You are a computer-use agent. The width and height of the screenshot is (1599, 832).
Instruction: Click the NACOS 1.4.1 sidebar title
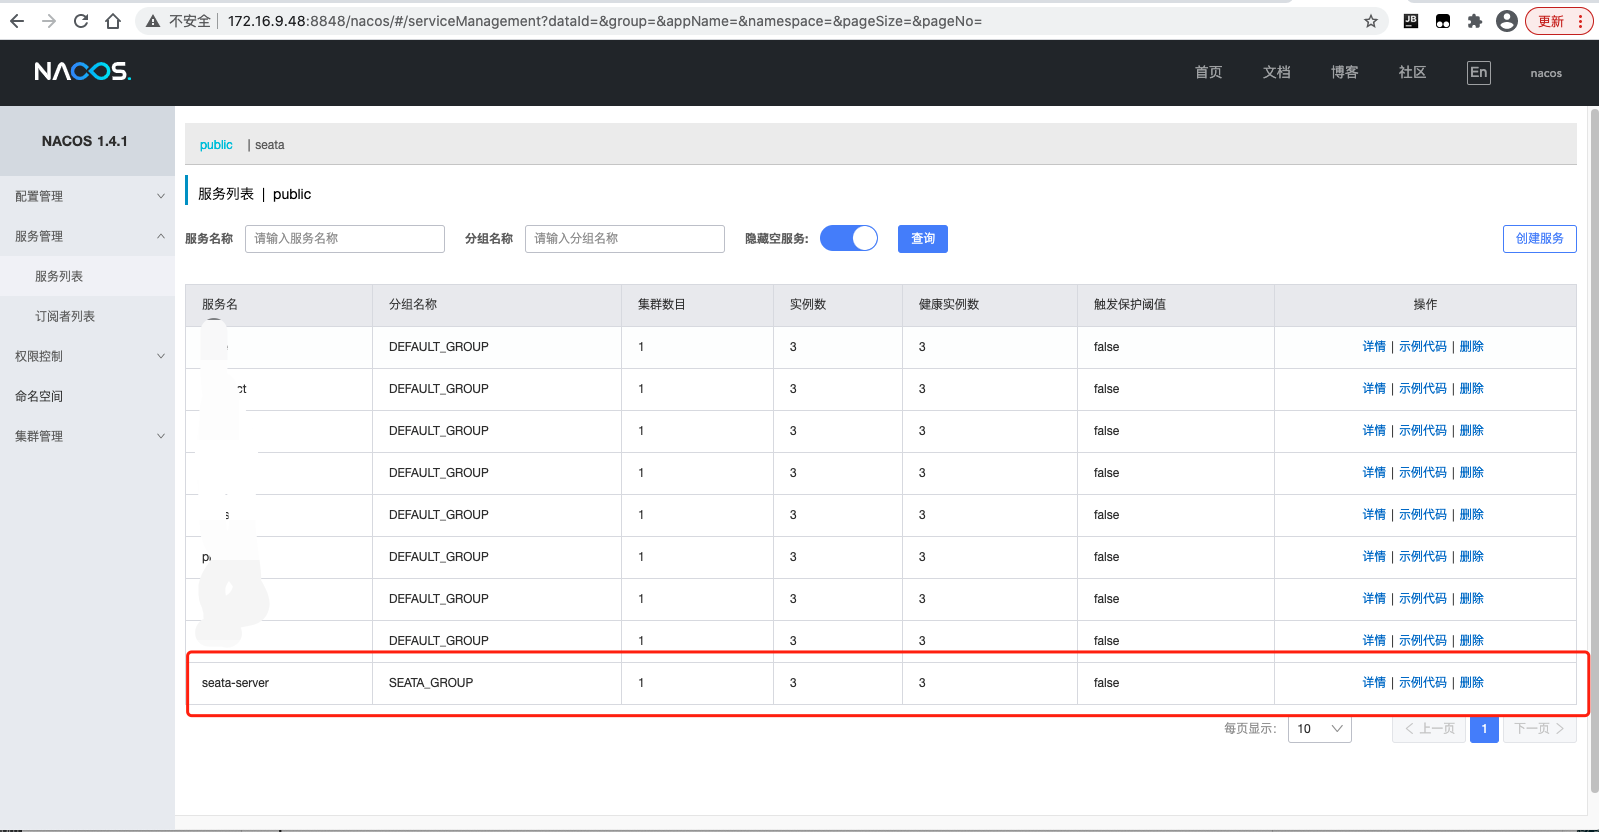click(85, 141)
